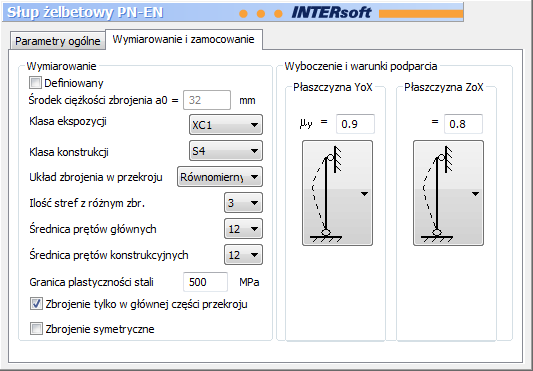
Task: Open Średnica prętów głównych dropdown
Action: click(243, 229)
